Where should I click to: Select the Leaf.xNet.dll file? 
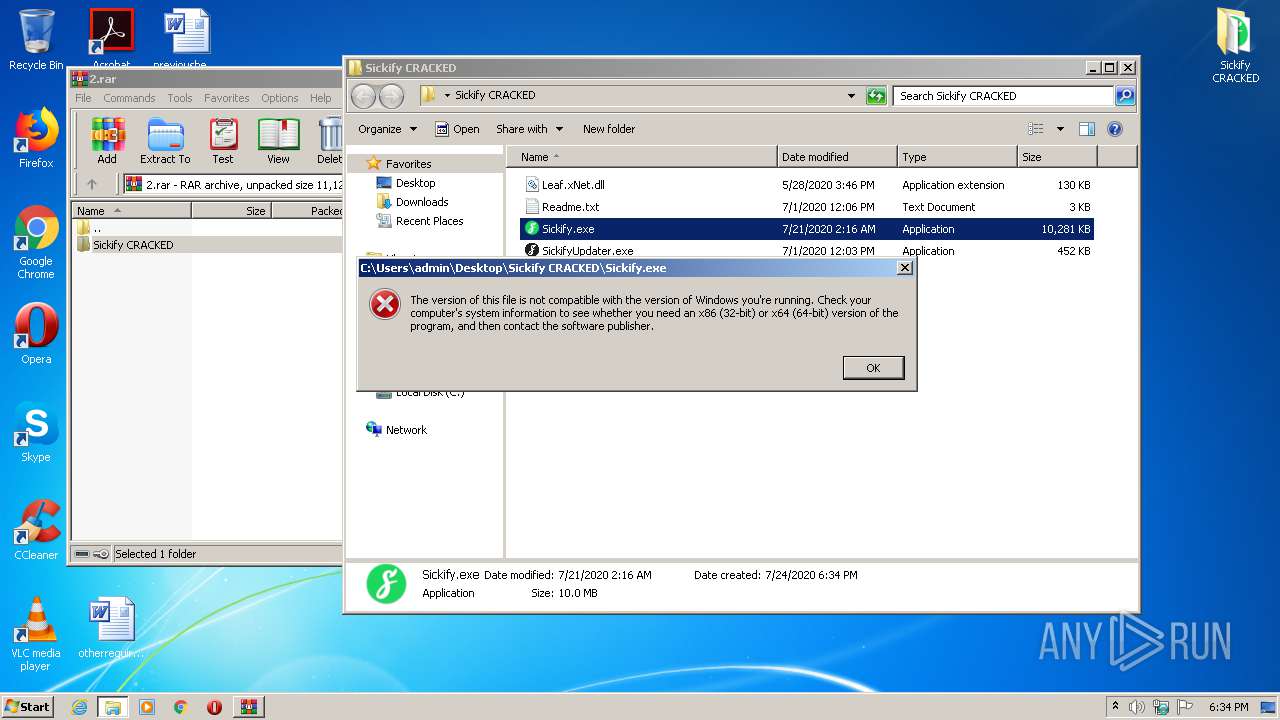coord(572,185)
